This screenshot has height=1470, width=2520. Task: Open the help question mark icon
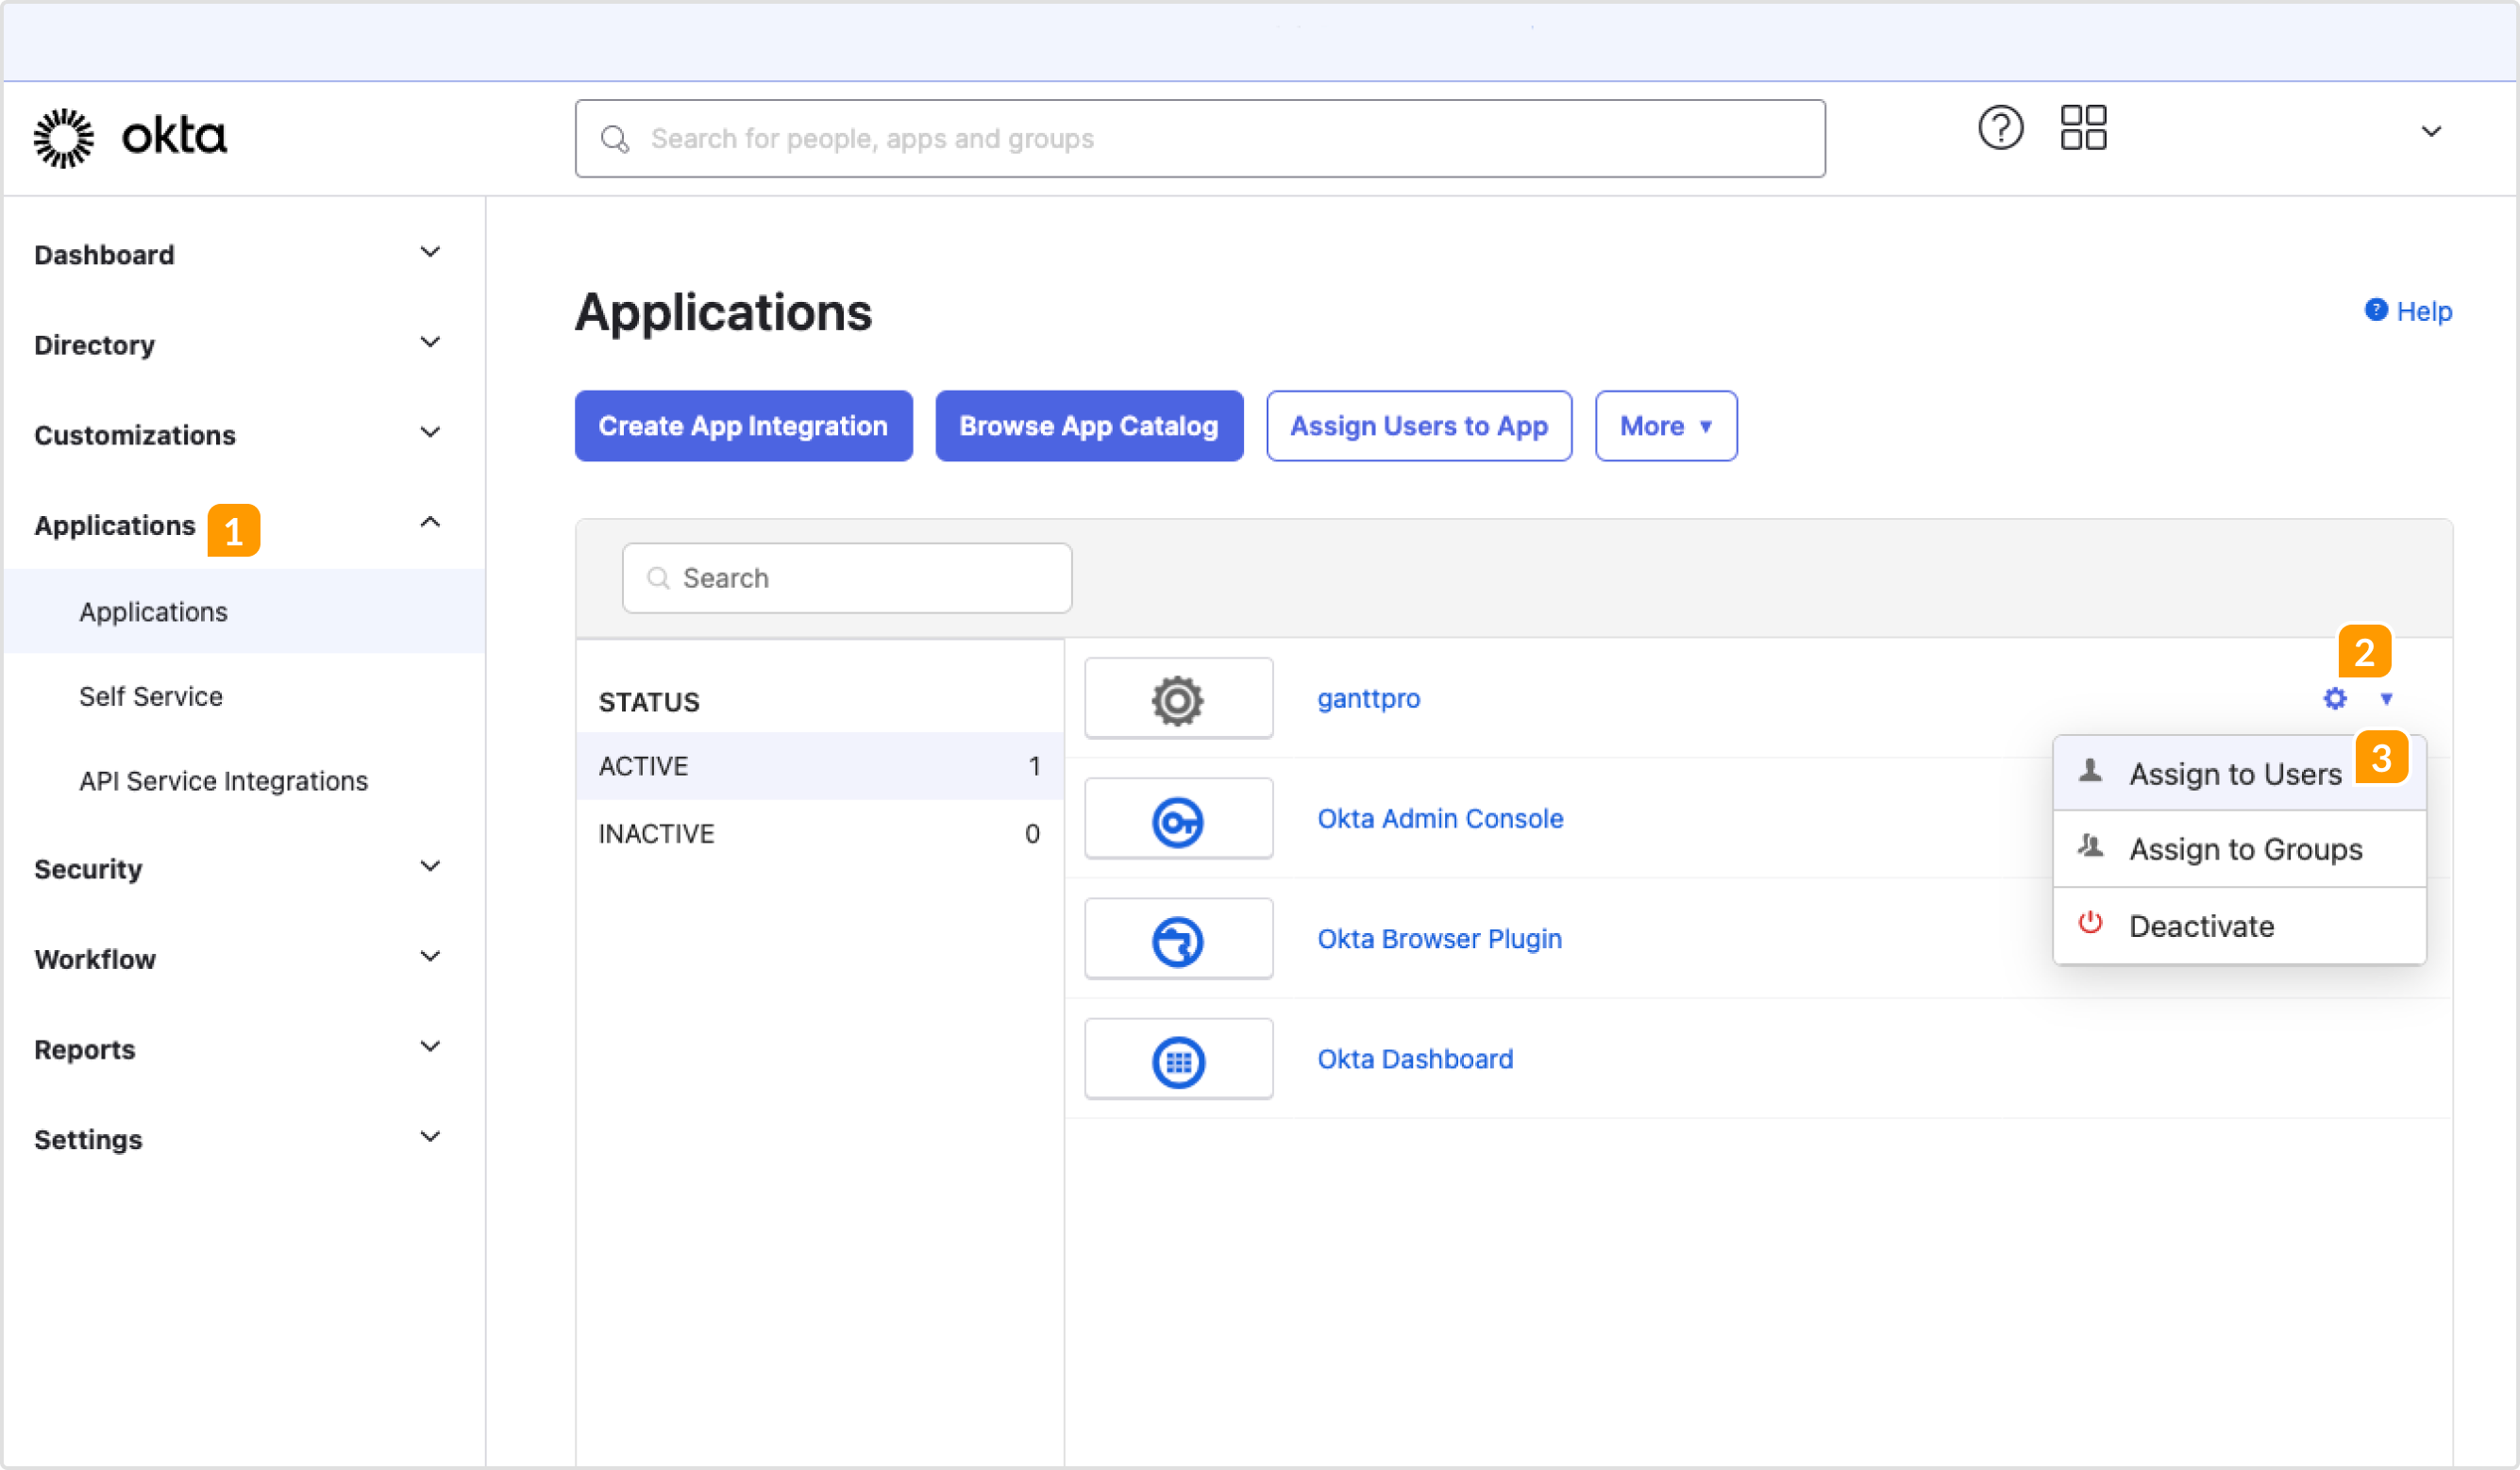pos(2000,127)
